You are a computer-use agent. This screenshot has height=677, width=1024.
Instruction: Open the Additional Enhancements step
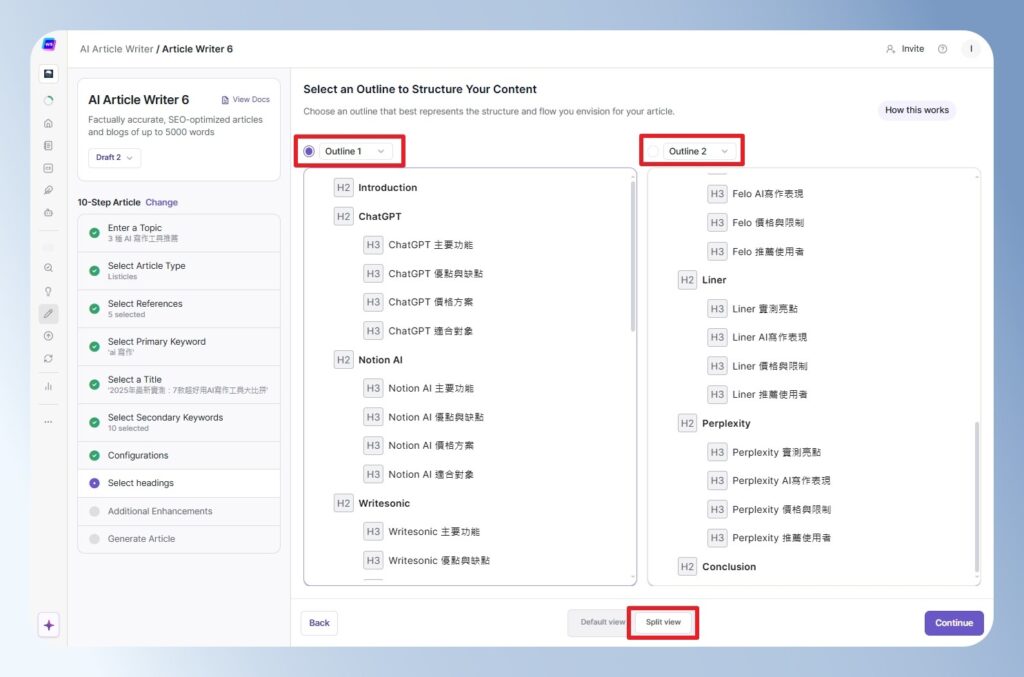[x=179, y=511]
